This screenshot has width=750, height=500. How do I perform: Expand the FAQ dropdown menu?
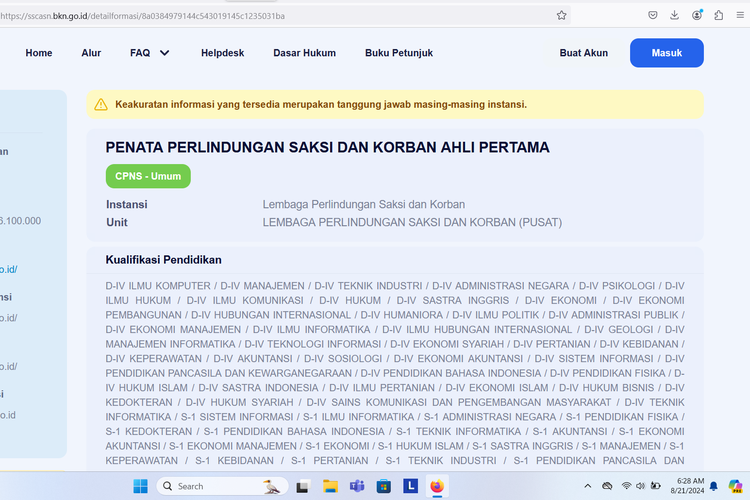pyautogui.click(x=150, y=53)
